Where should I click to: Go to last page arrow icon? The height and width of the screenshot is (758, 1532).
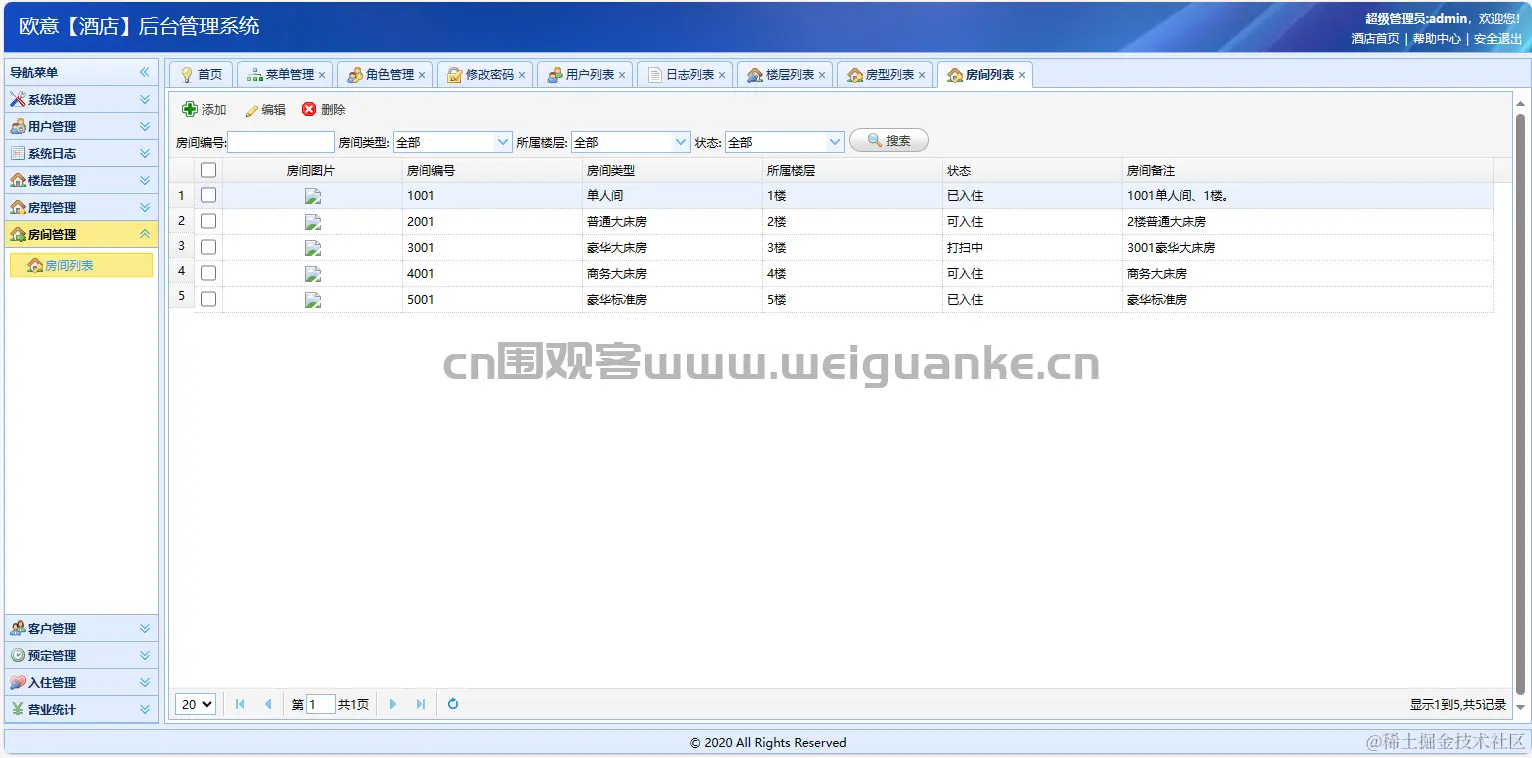(421, 704)
